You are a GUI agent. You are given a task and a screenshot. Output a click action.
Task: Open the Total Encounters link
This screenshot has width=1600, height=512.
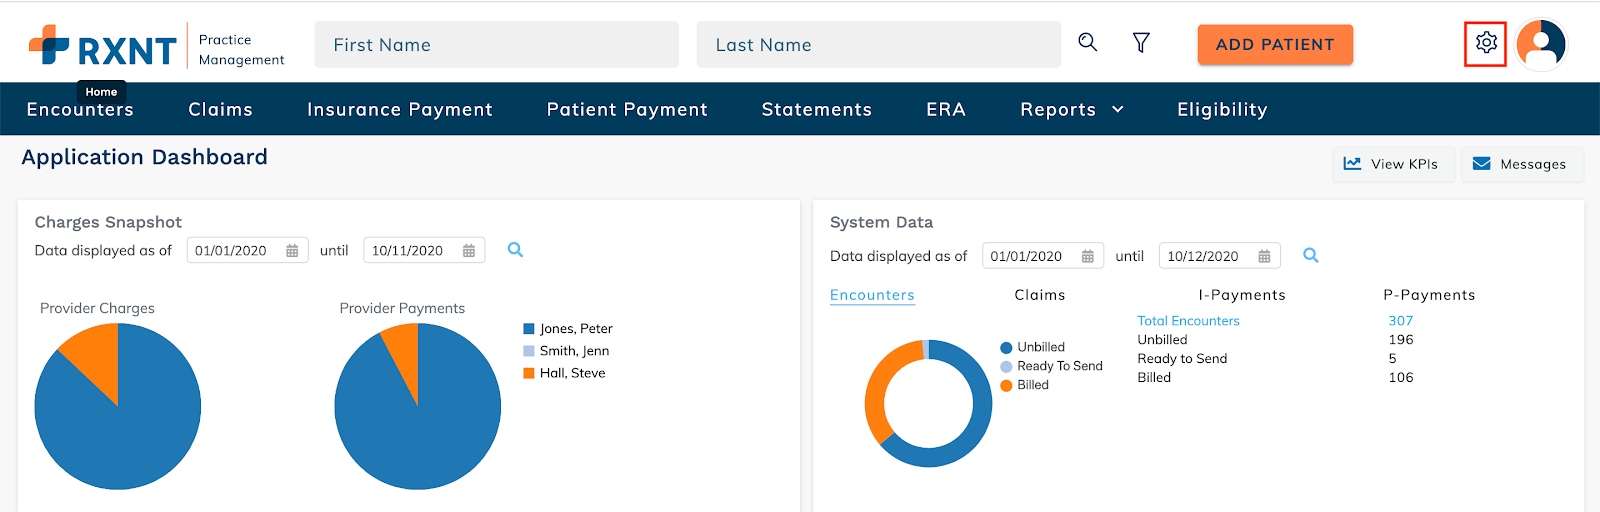pos(1188,321)
